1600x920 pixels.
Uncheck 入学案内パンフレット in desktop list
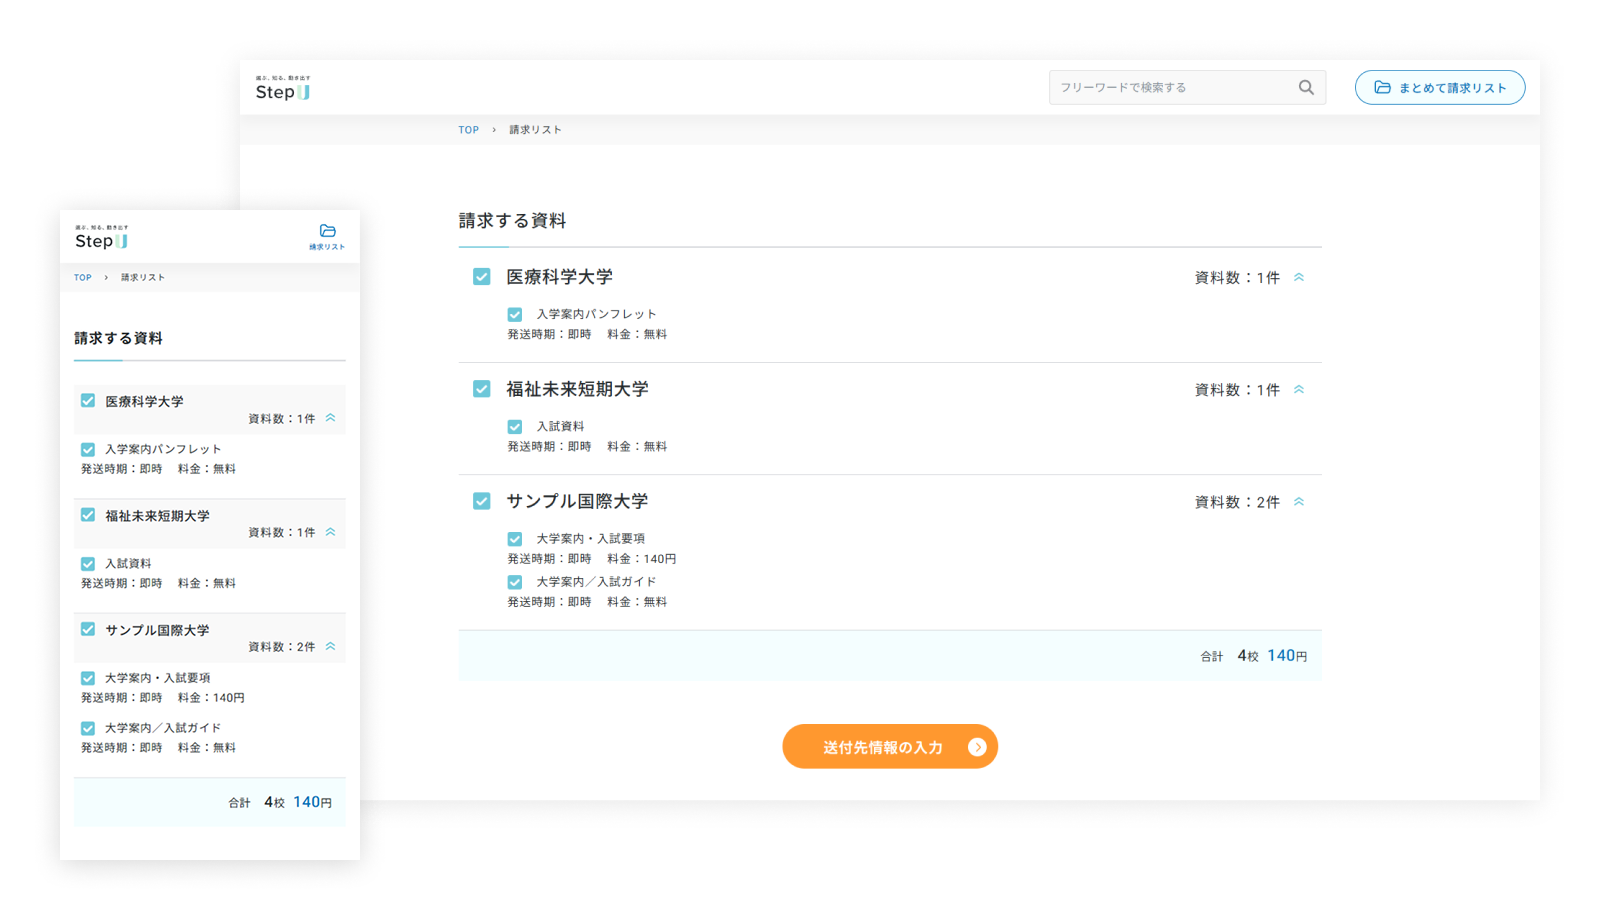click(515, 315)
